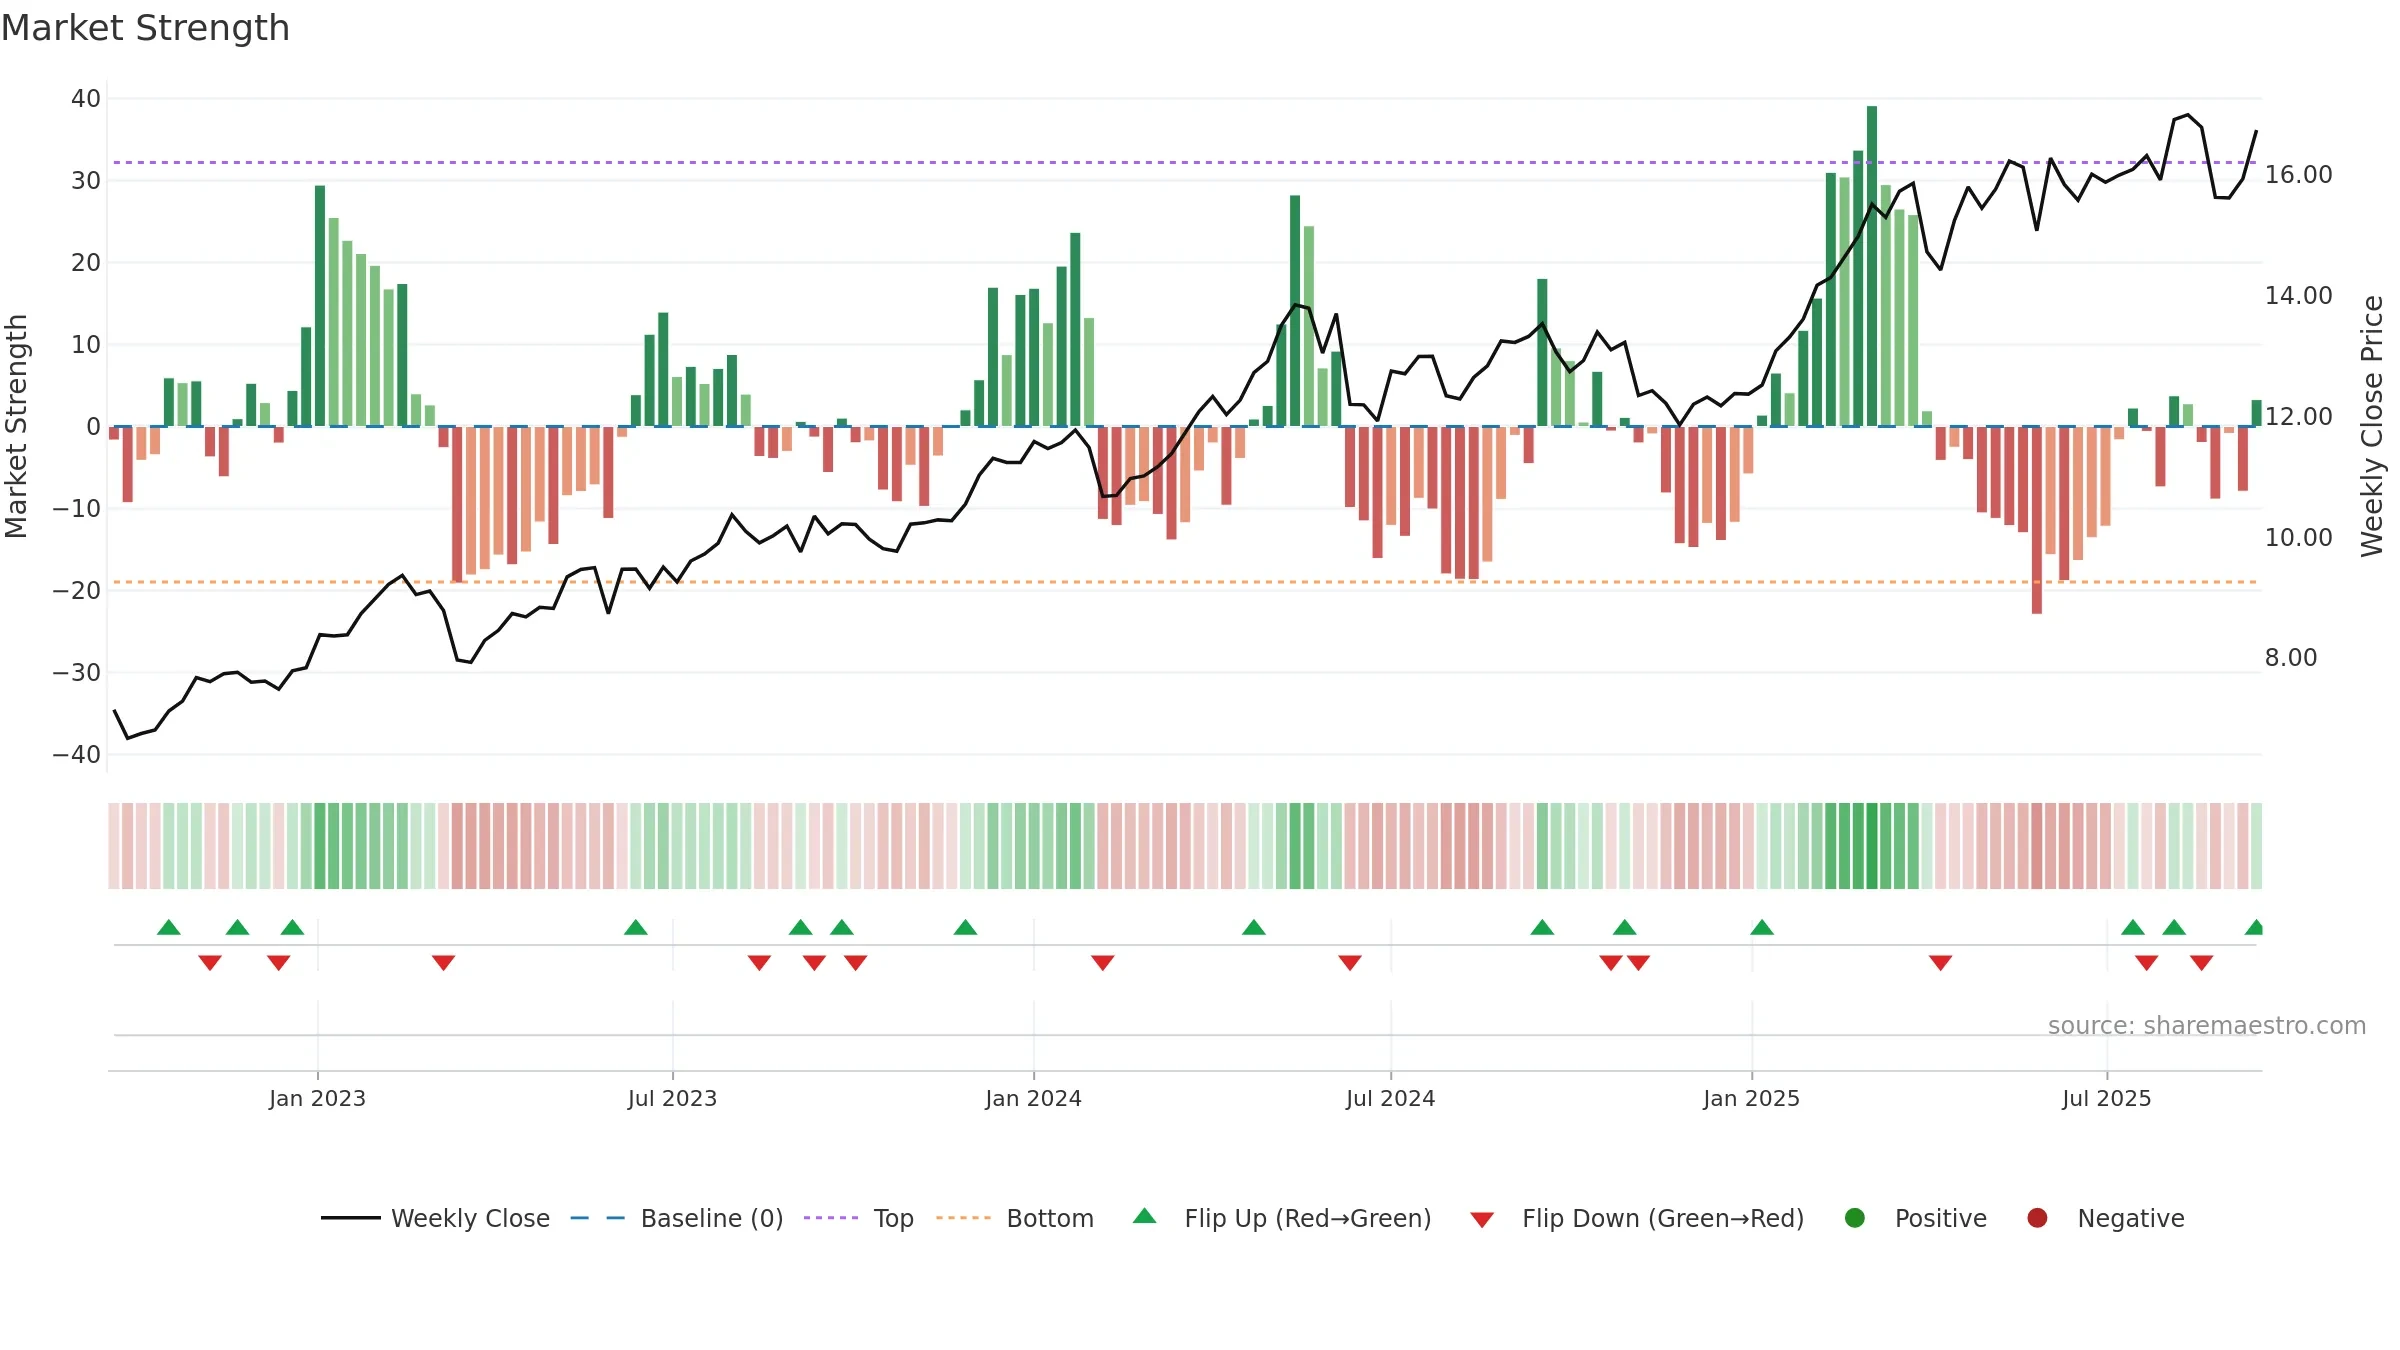Click the tallest green bar near 39 in 2025
Viewport: 2400px width, 1350px height.
(x=1872, y=266)
